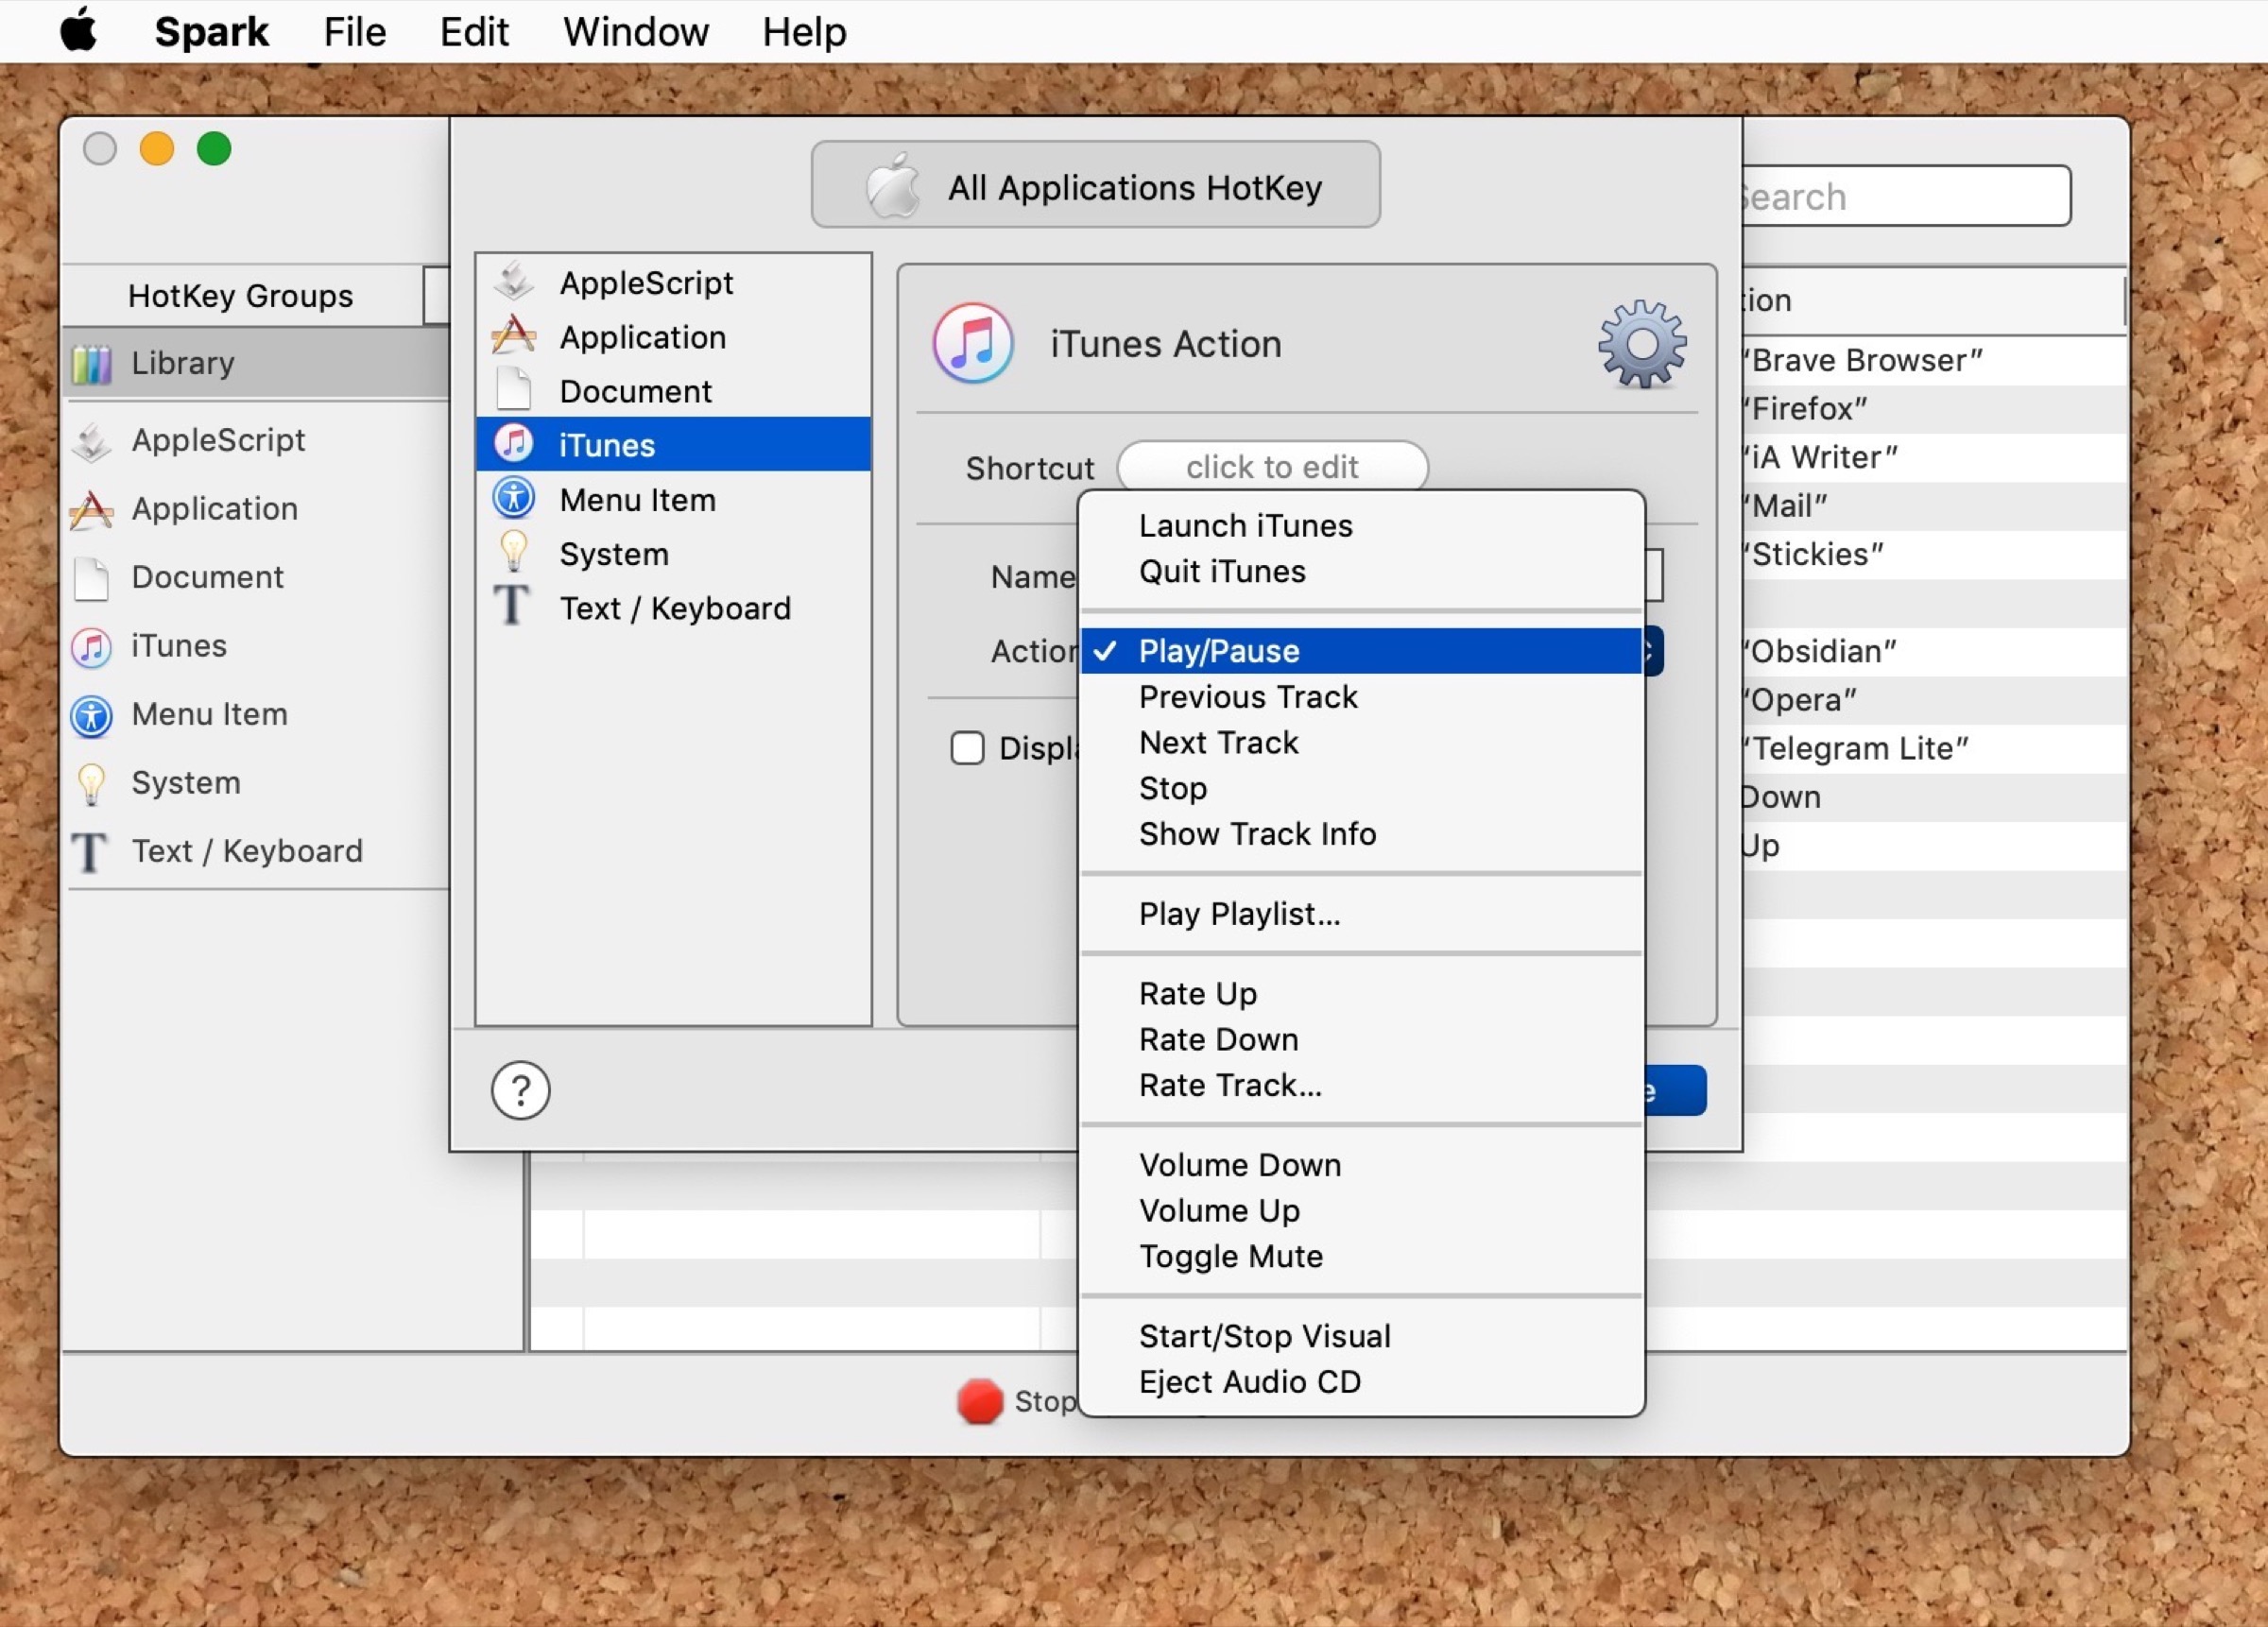This screenshot has width=2268, height=1627.
Task: Click the All Applications HotKey button
Action: click(1095, 186)
